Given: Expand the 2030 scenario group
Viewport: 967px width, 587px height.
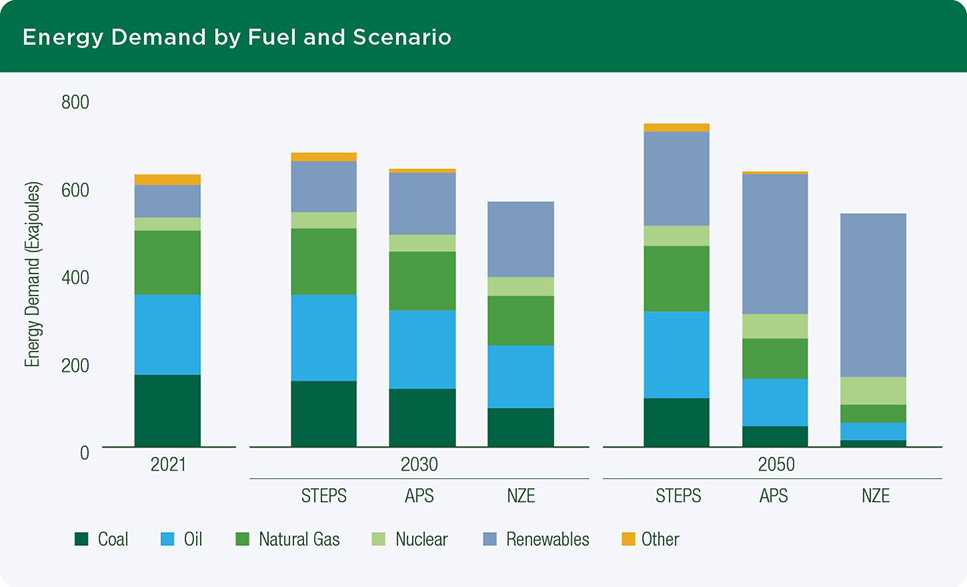Looking at the screenshot, I should click(x=419, y=464).
